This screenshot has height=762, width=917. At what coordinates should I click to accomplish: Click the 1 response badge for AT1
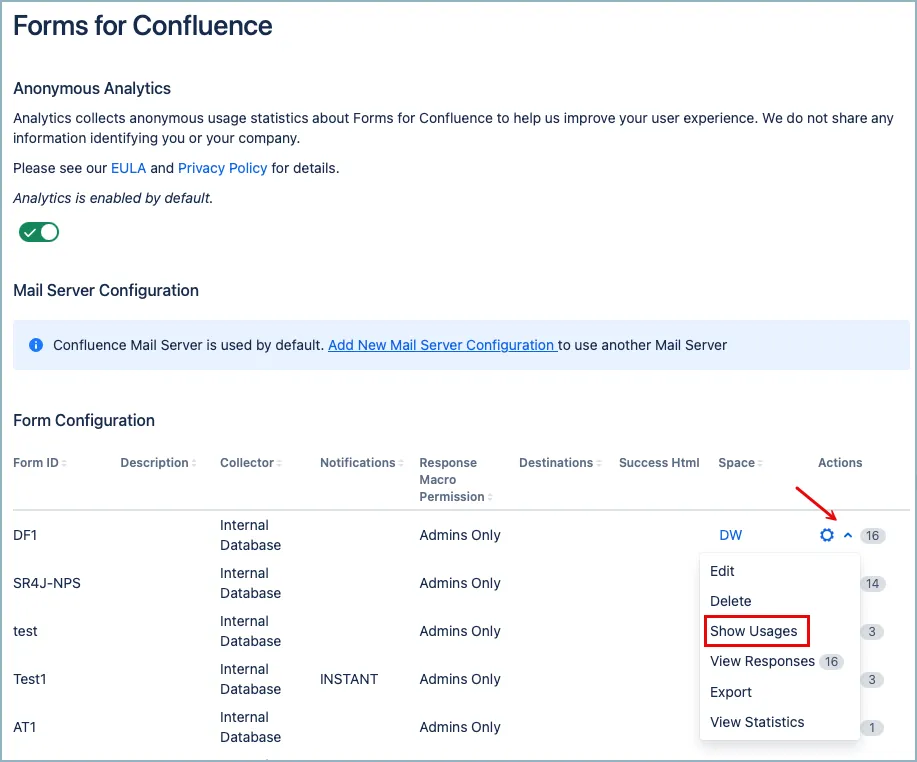872,727
